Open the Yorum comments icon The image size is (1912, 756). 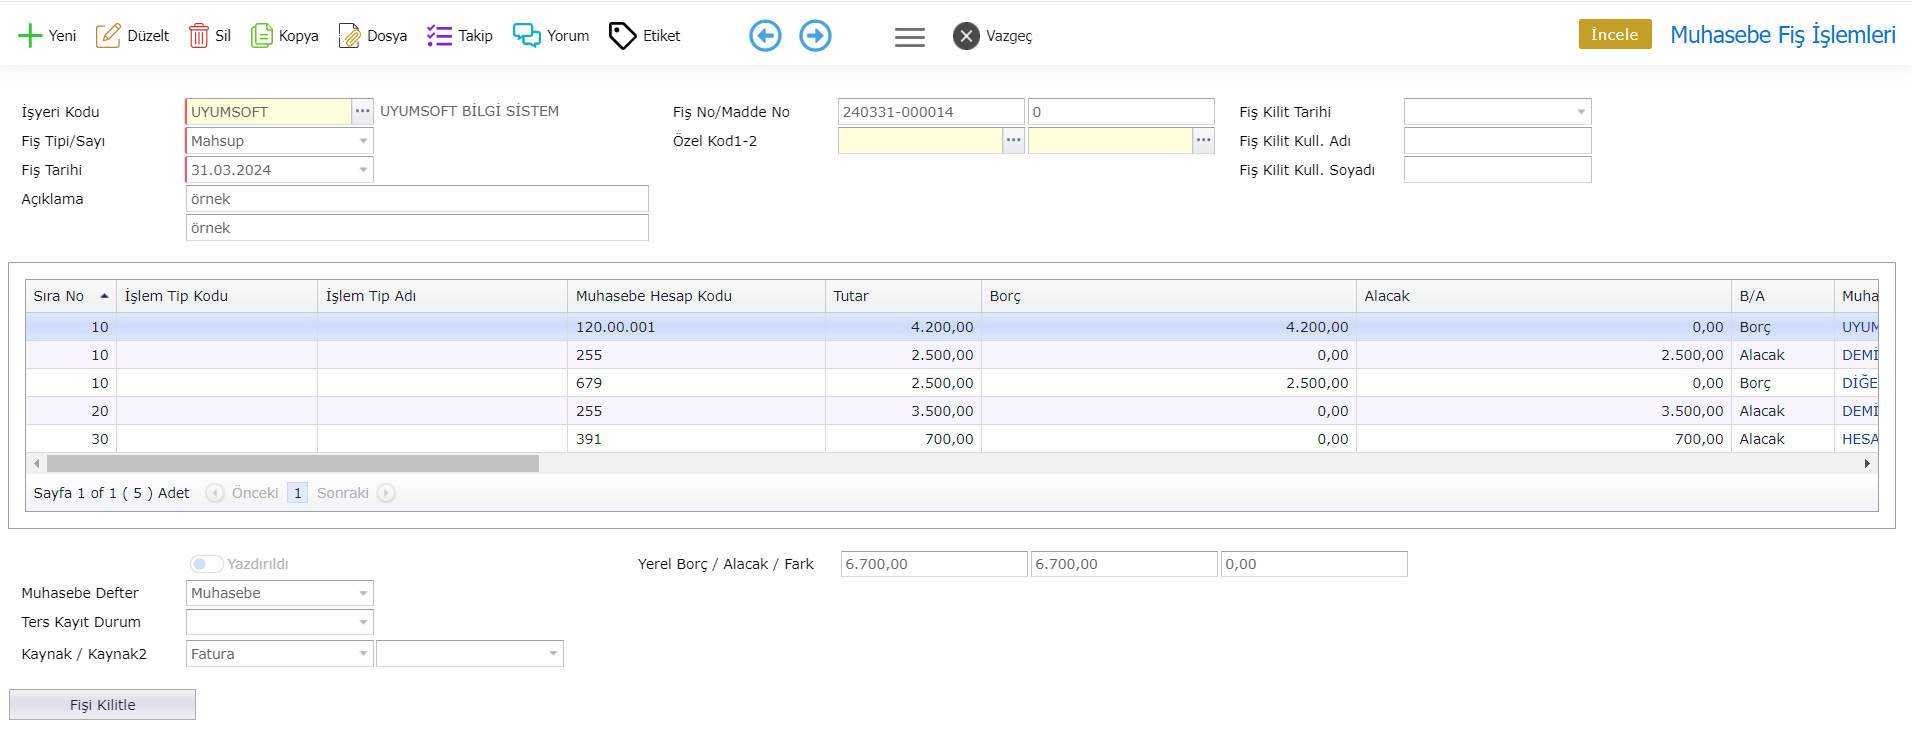(526, 36)
